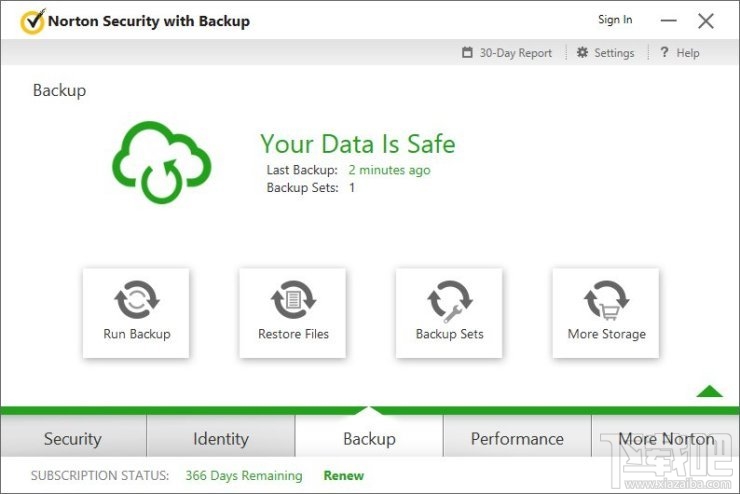Click the 'Your Data Is Safe' heading
The width and height of the screenshot is (740, 494).
[358, 144]
